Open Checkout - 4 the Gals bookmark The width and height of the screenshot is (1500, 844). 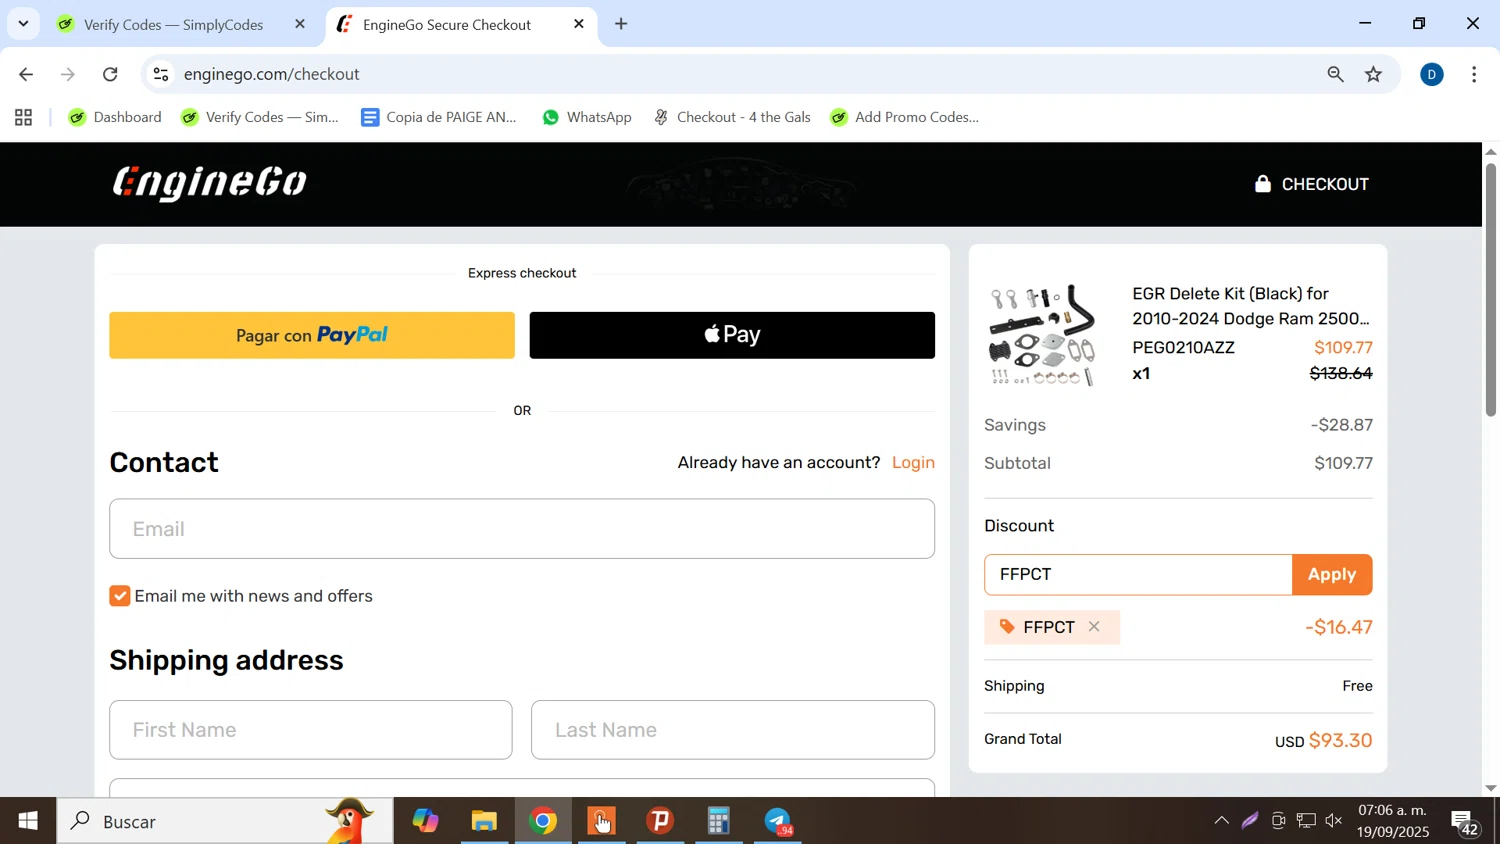coord(732,117)
